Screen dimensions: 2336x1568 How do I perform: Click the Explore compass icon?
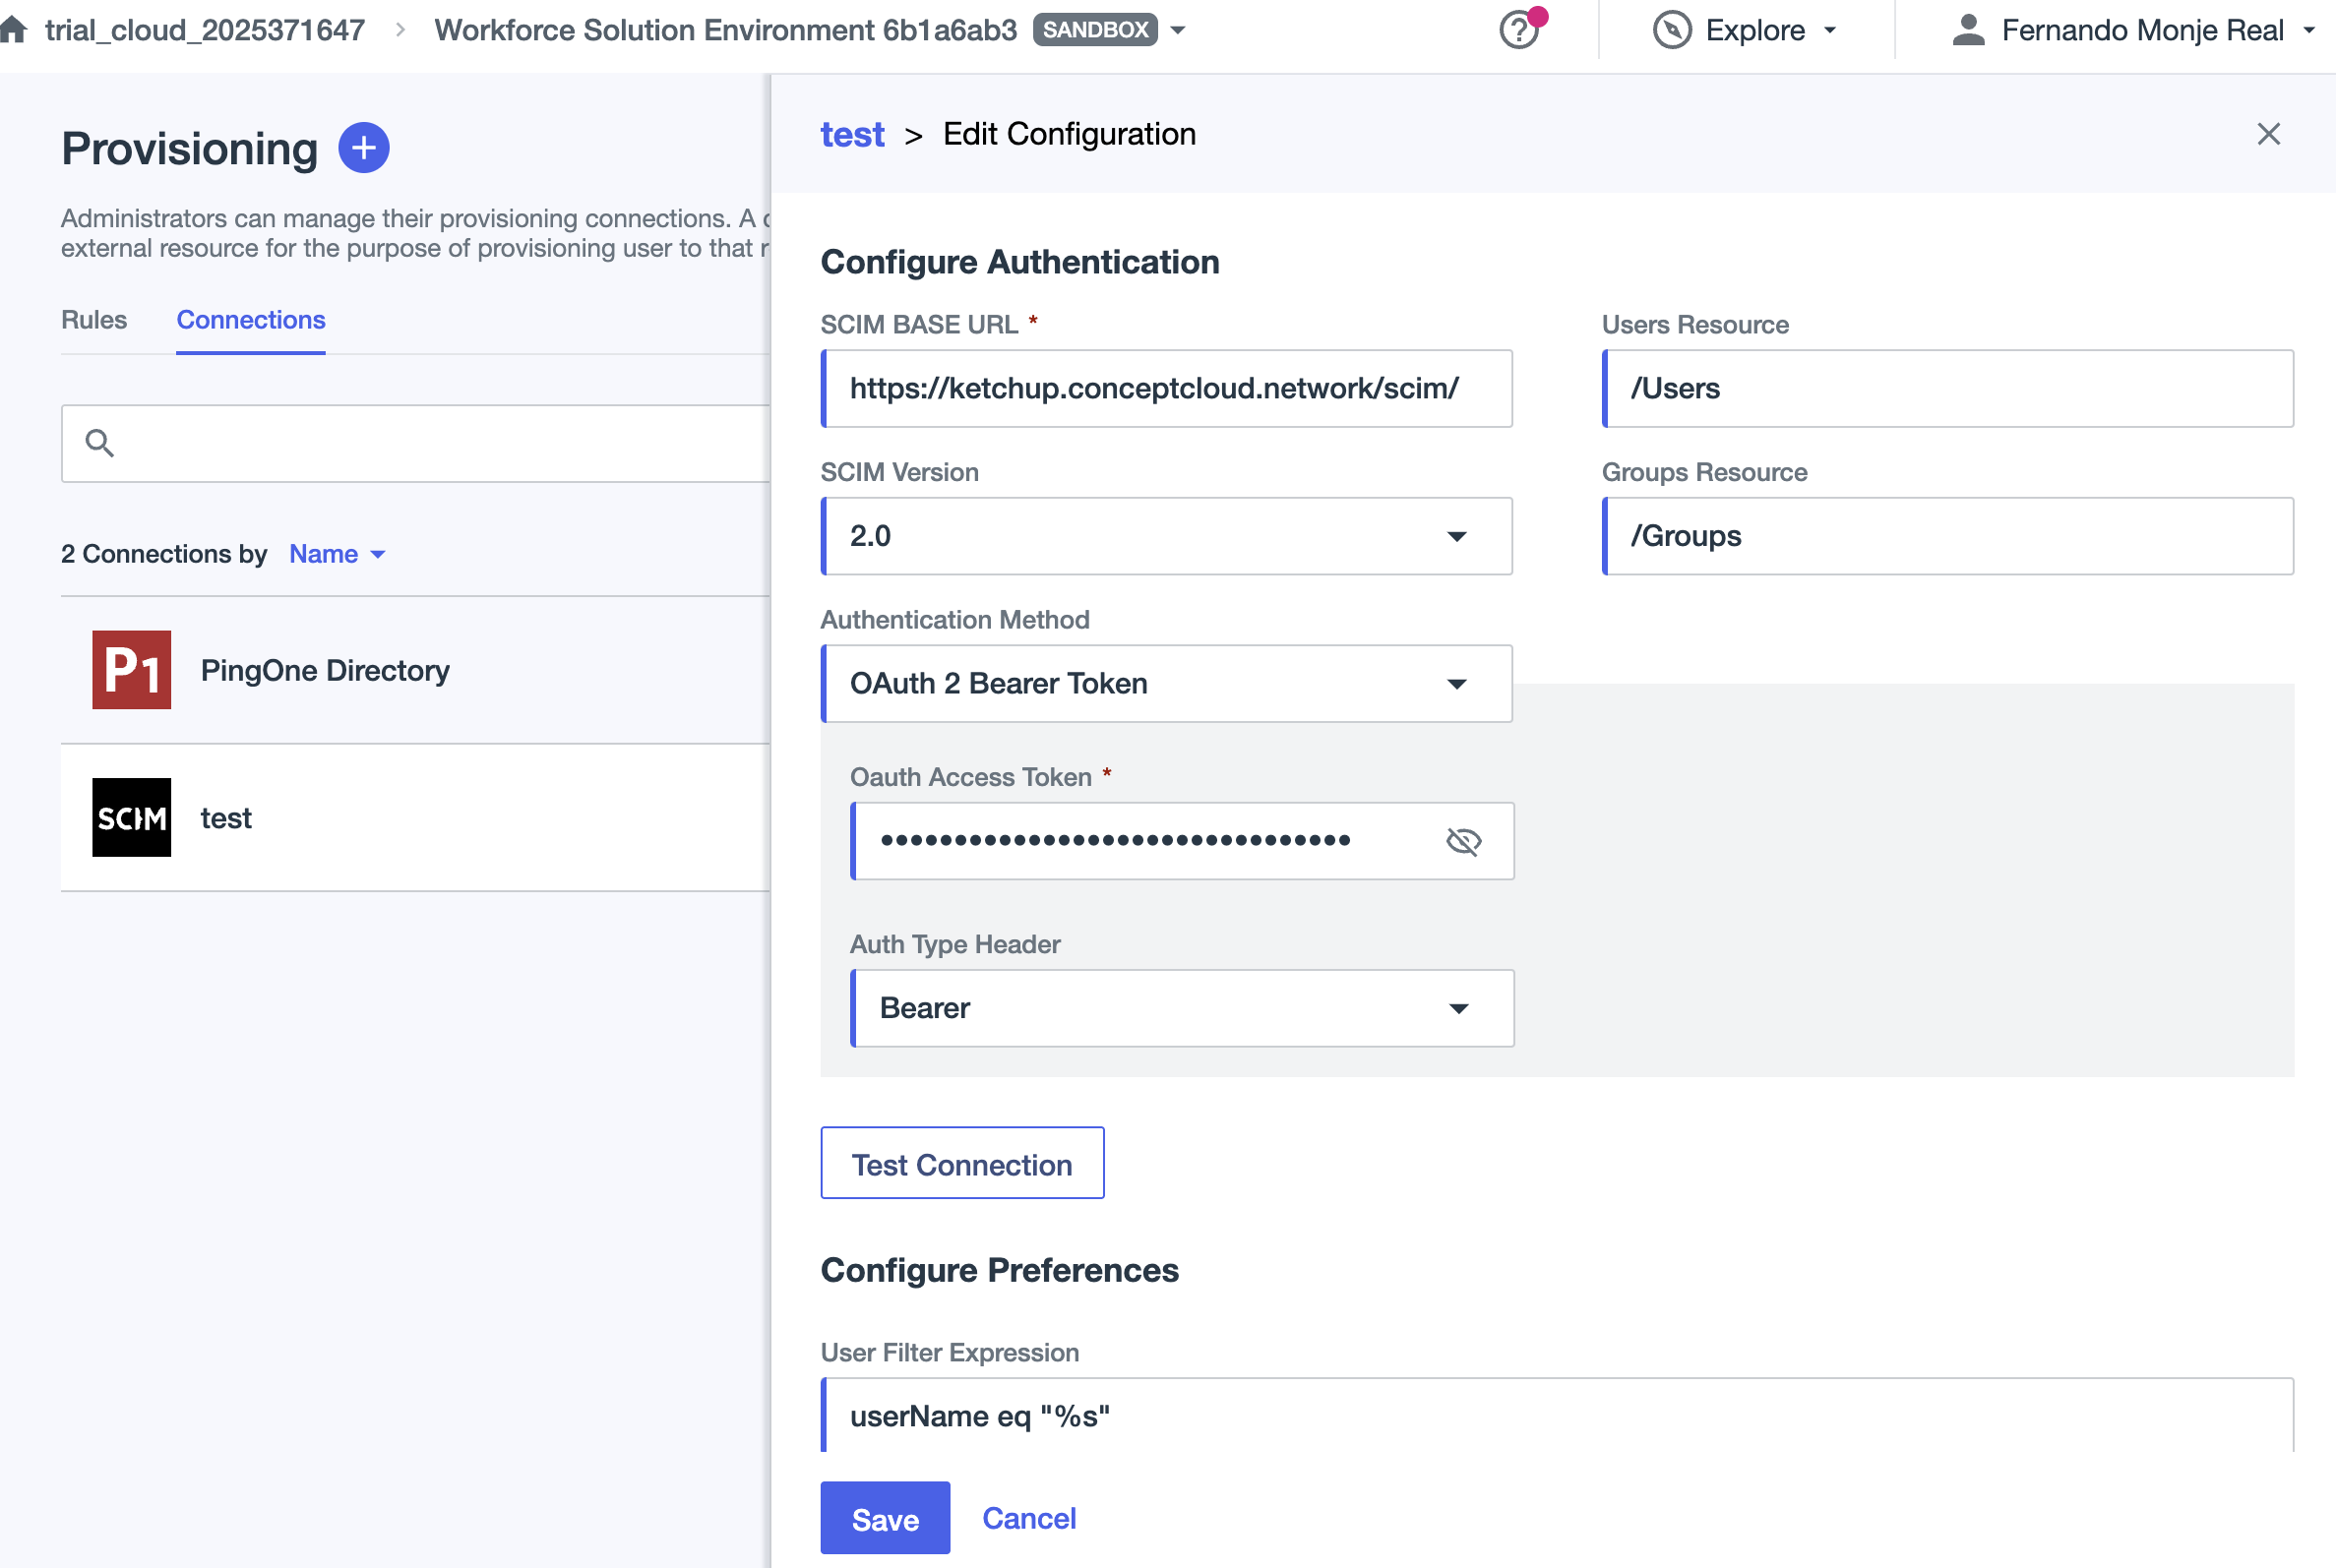[x=1671, y=30]
